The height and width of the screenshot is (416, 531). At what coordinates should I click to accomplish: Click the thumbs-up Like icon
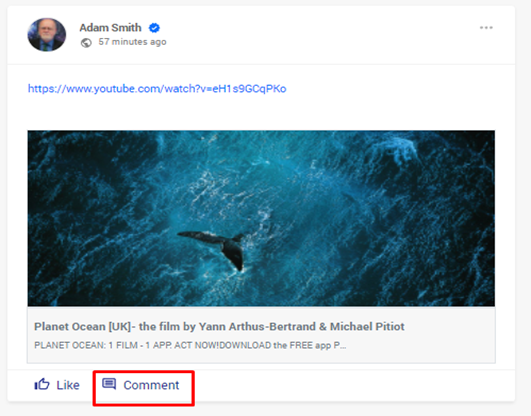(x=42, y=384)
